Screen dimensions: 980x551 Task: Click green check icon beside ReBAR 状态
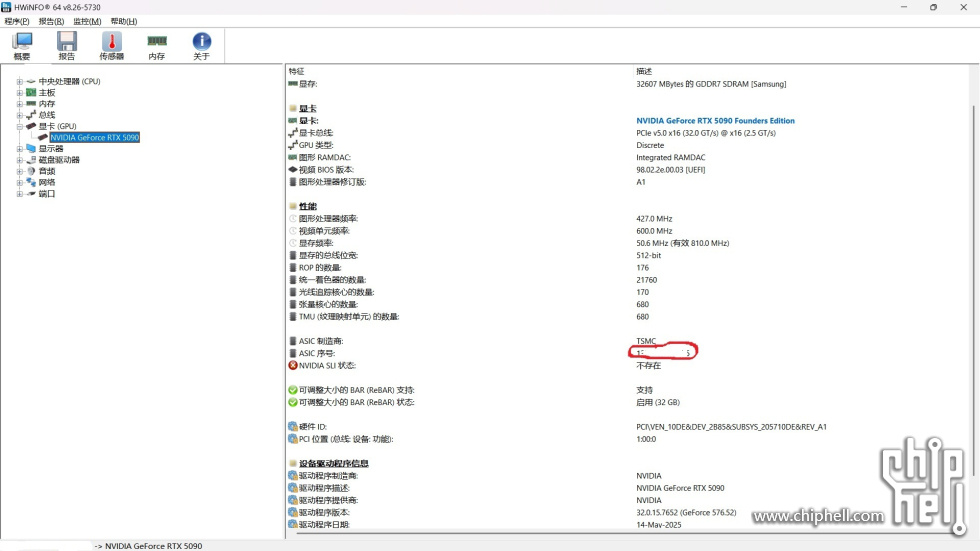[292, 402]
